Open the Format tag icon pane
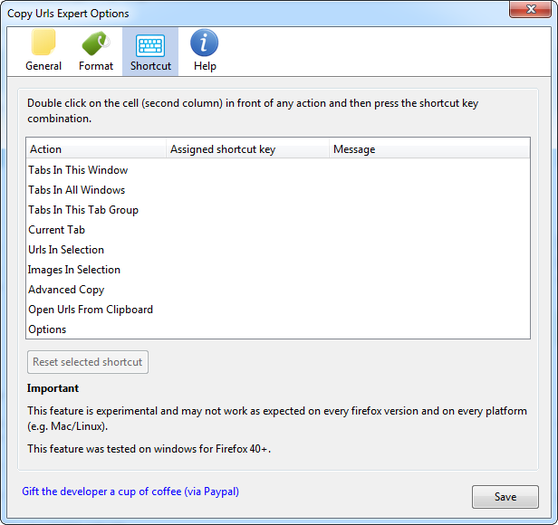This screenshot has height=525, width=558. [x=96, y=51]
